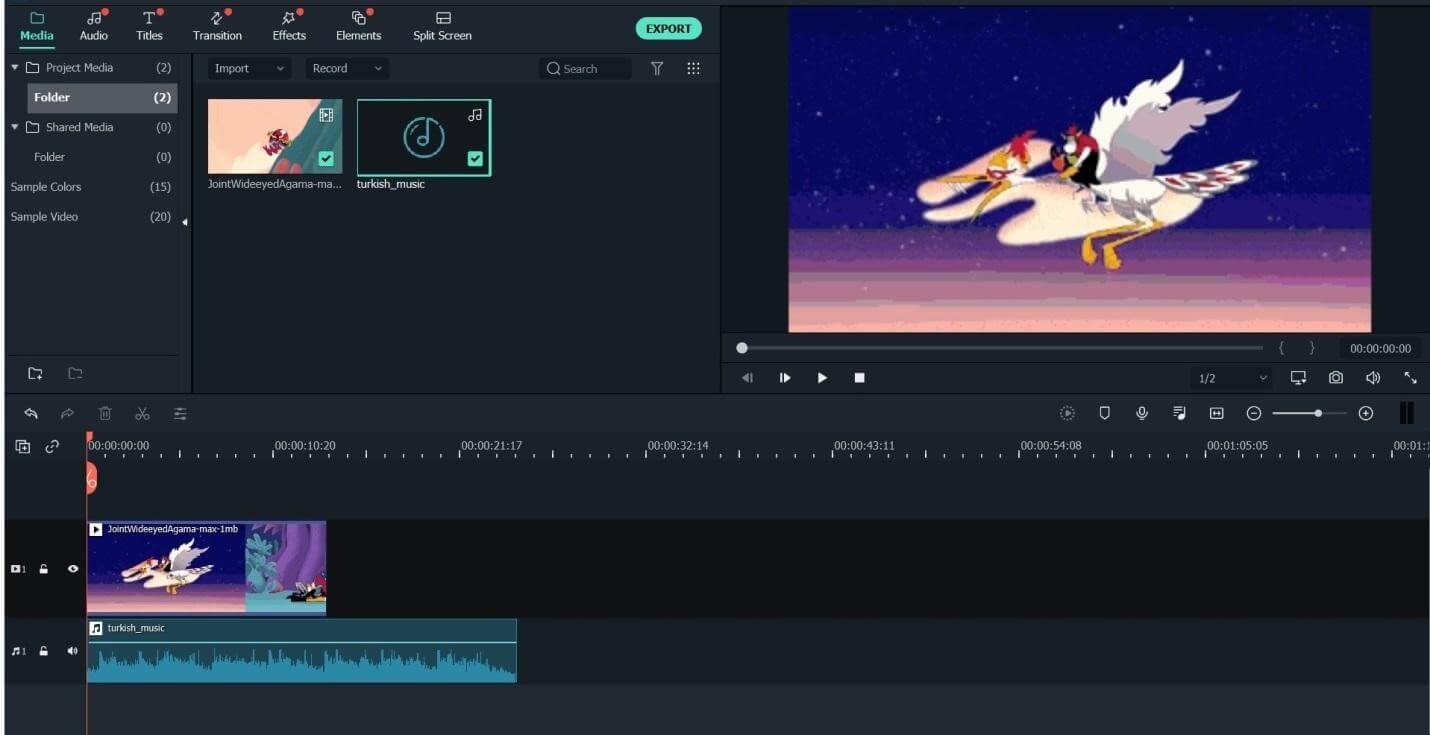Open the edit adjustments sliders icon
Screen dimensions: 1430x735
(180, 413)
